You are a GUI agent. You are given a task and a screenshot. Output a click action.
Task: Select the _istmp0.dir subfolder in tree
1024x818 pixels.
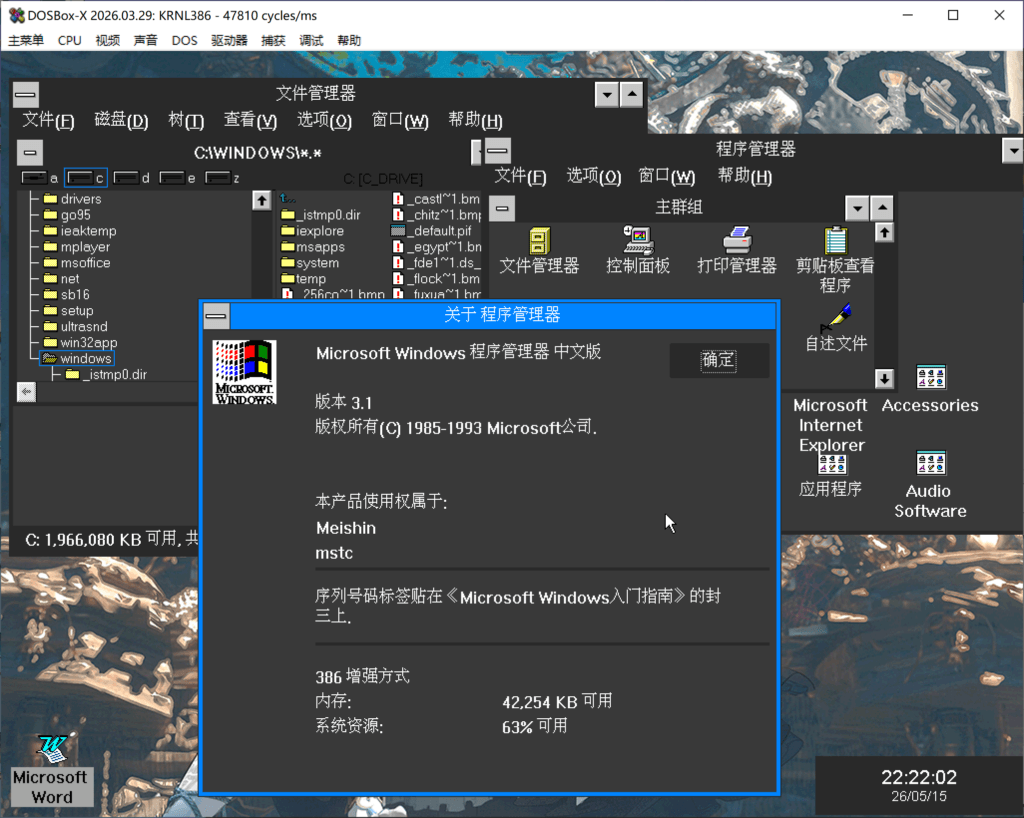tap(106, 374)
